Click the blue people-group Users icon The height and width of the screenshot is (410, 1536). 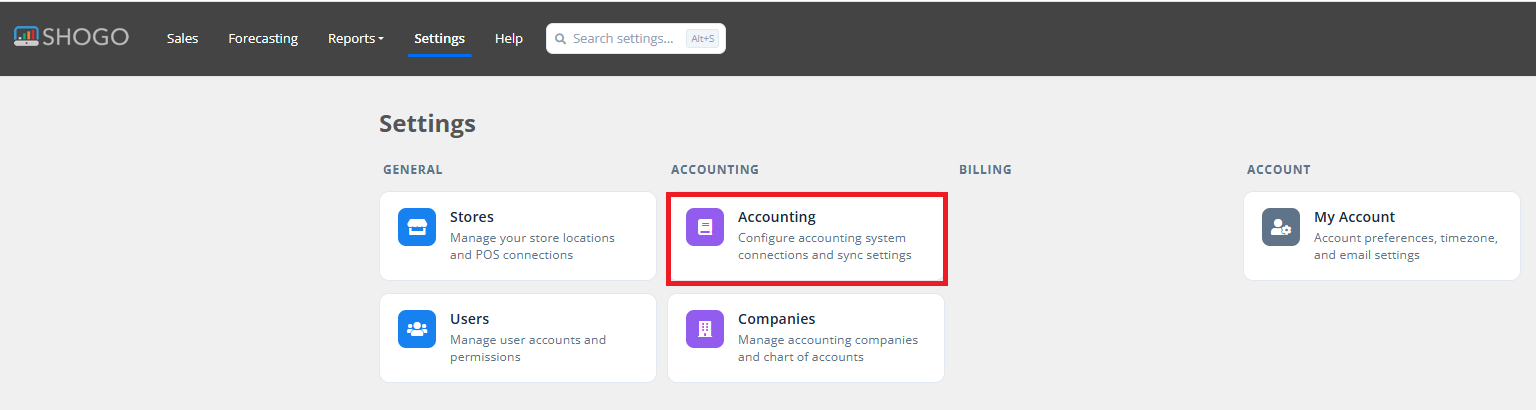pyautogui.click(x=417, y=329)
